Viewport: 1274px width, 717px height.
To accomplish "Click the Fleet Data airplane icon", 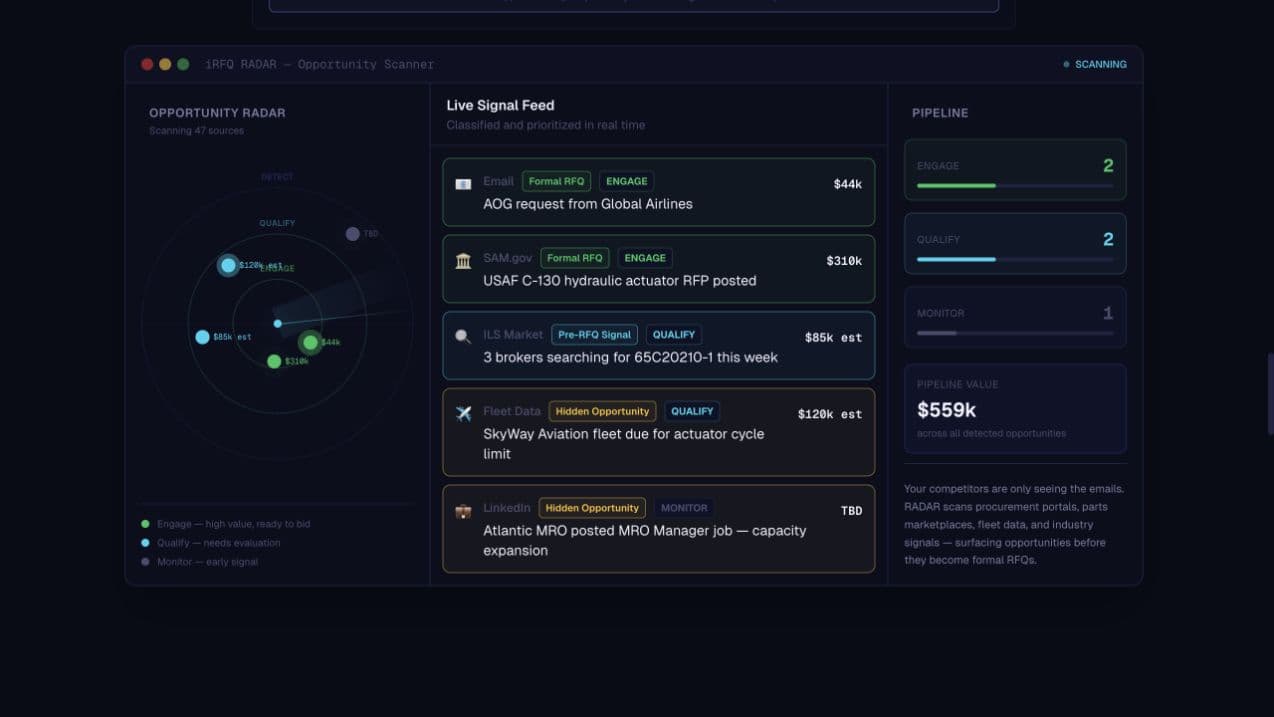I will point(463,414).
